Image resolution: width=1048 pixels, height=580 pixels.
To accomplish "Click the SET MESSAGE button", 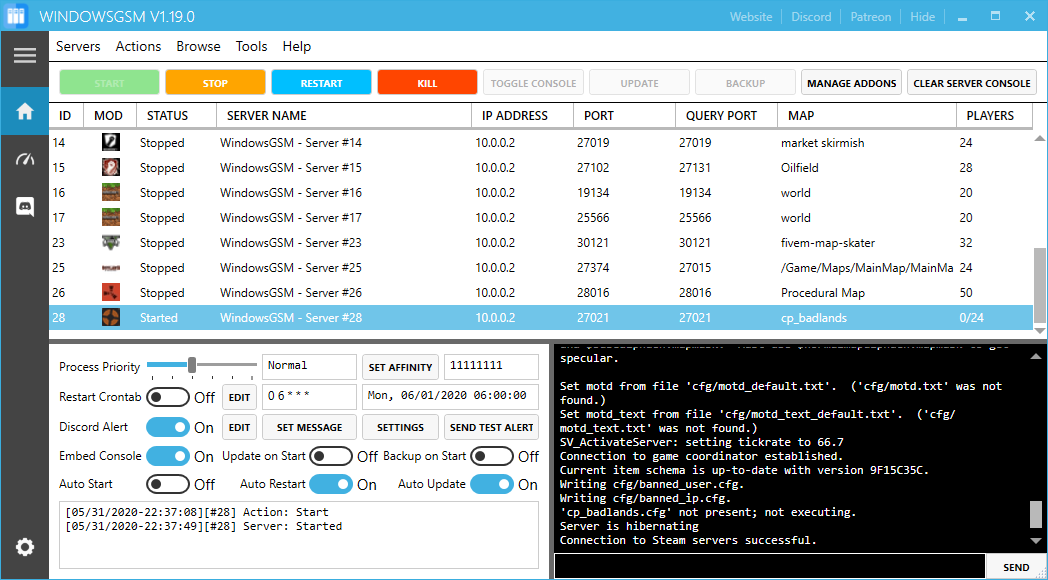I will (309, 427).
